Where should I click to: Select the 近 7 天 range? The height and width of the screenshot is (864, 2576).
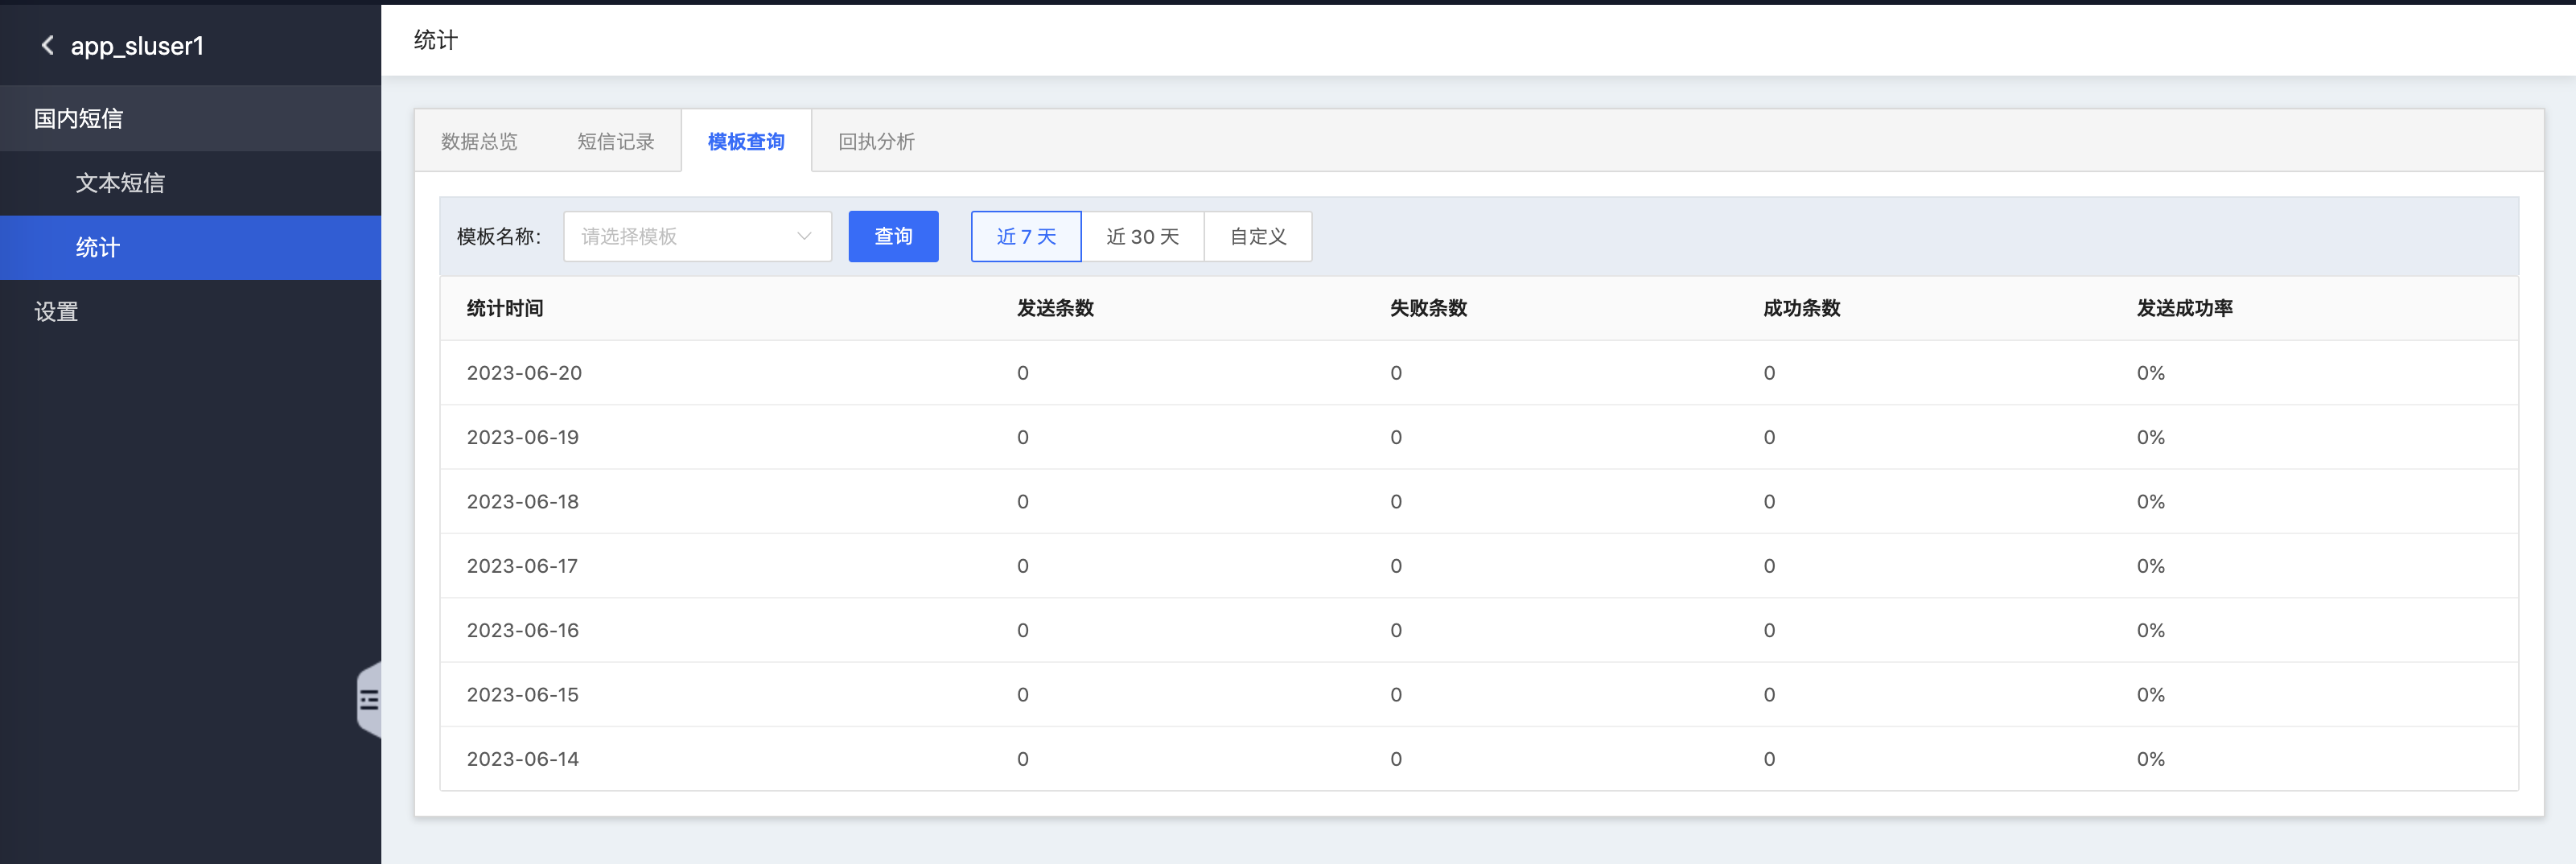1026,236
